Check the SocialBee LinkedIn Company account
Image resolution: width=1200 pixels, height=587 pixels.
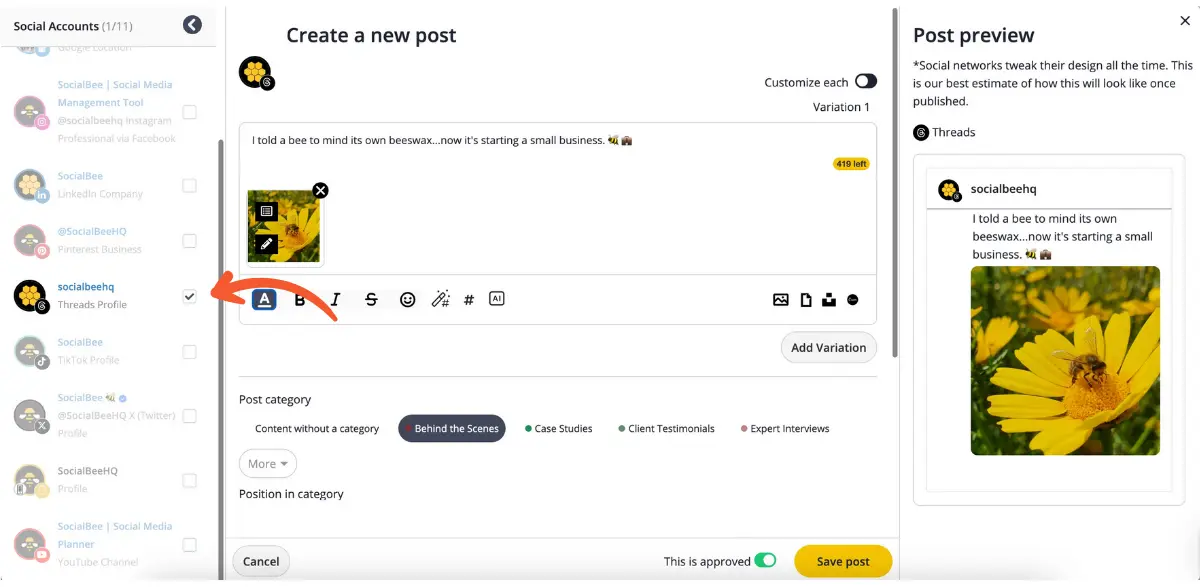189,185
